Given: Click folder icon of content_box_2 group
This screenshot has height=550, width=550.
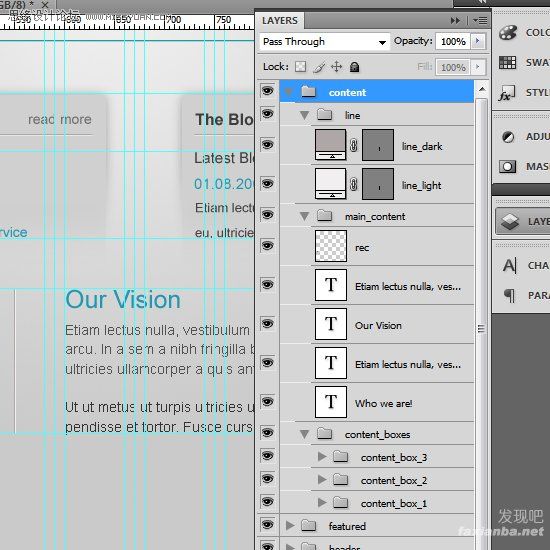Looking at the screenshot, I should tap(340, 479).
